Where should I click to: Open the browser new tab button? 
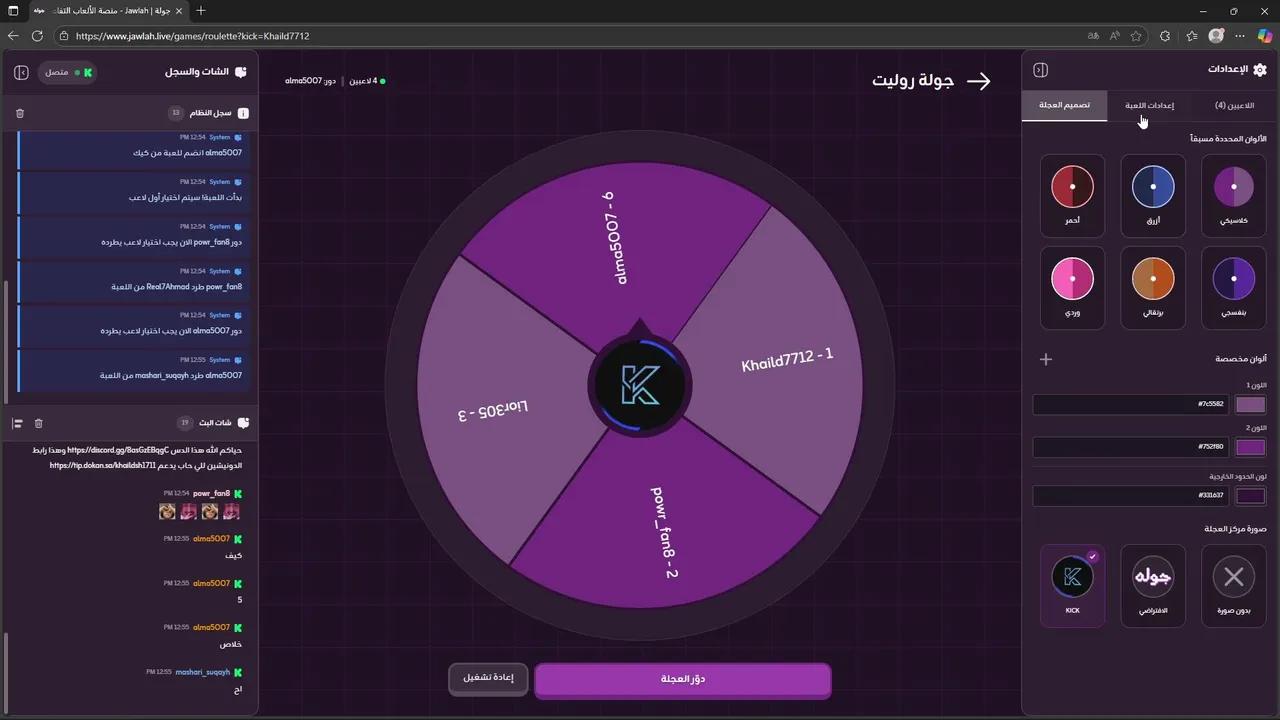(201, 10)
